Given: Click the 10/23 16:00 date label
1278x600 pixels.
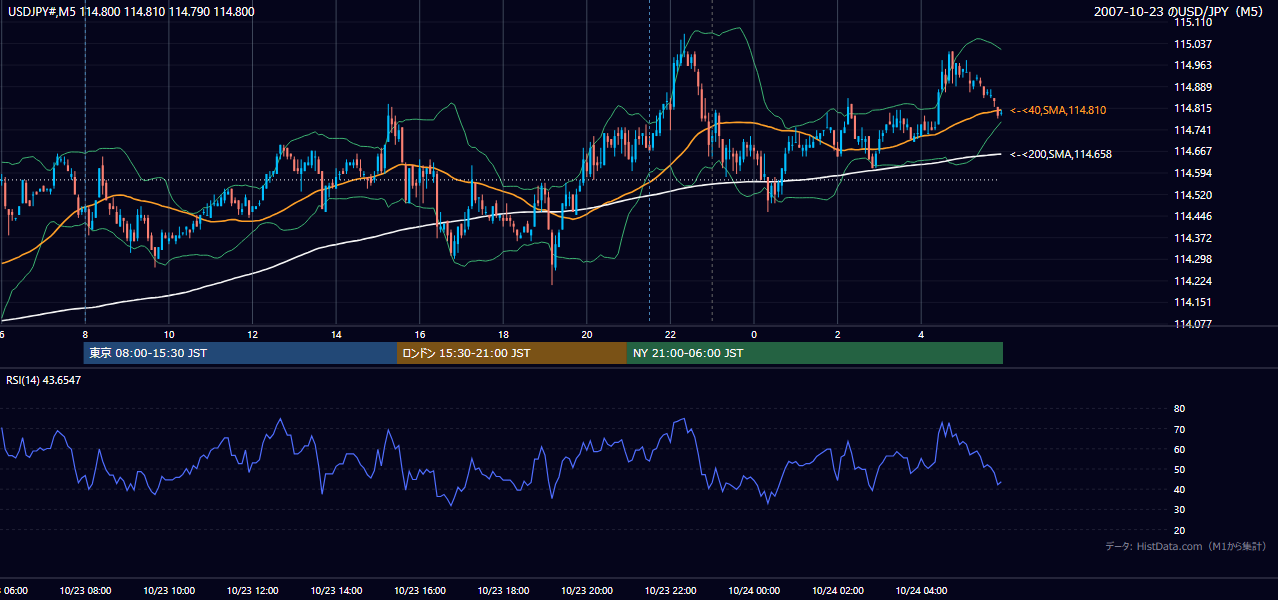Looking at the screenshot, I should pos(420,591).
